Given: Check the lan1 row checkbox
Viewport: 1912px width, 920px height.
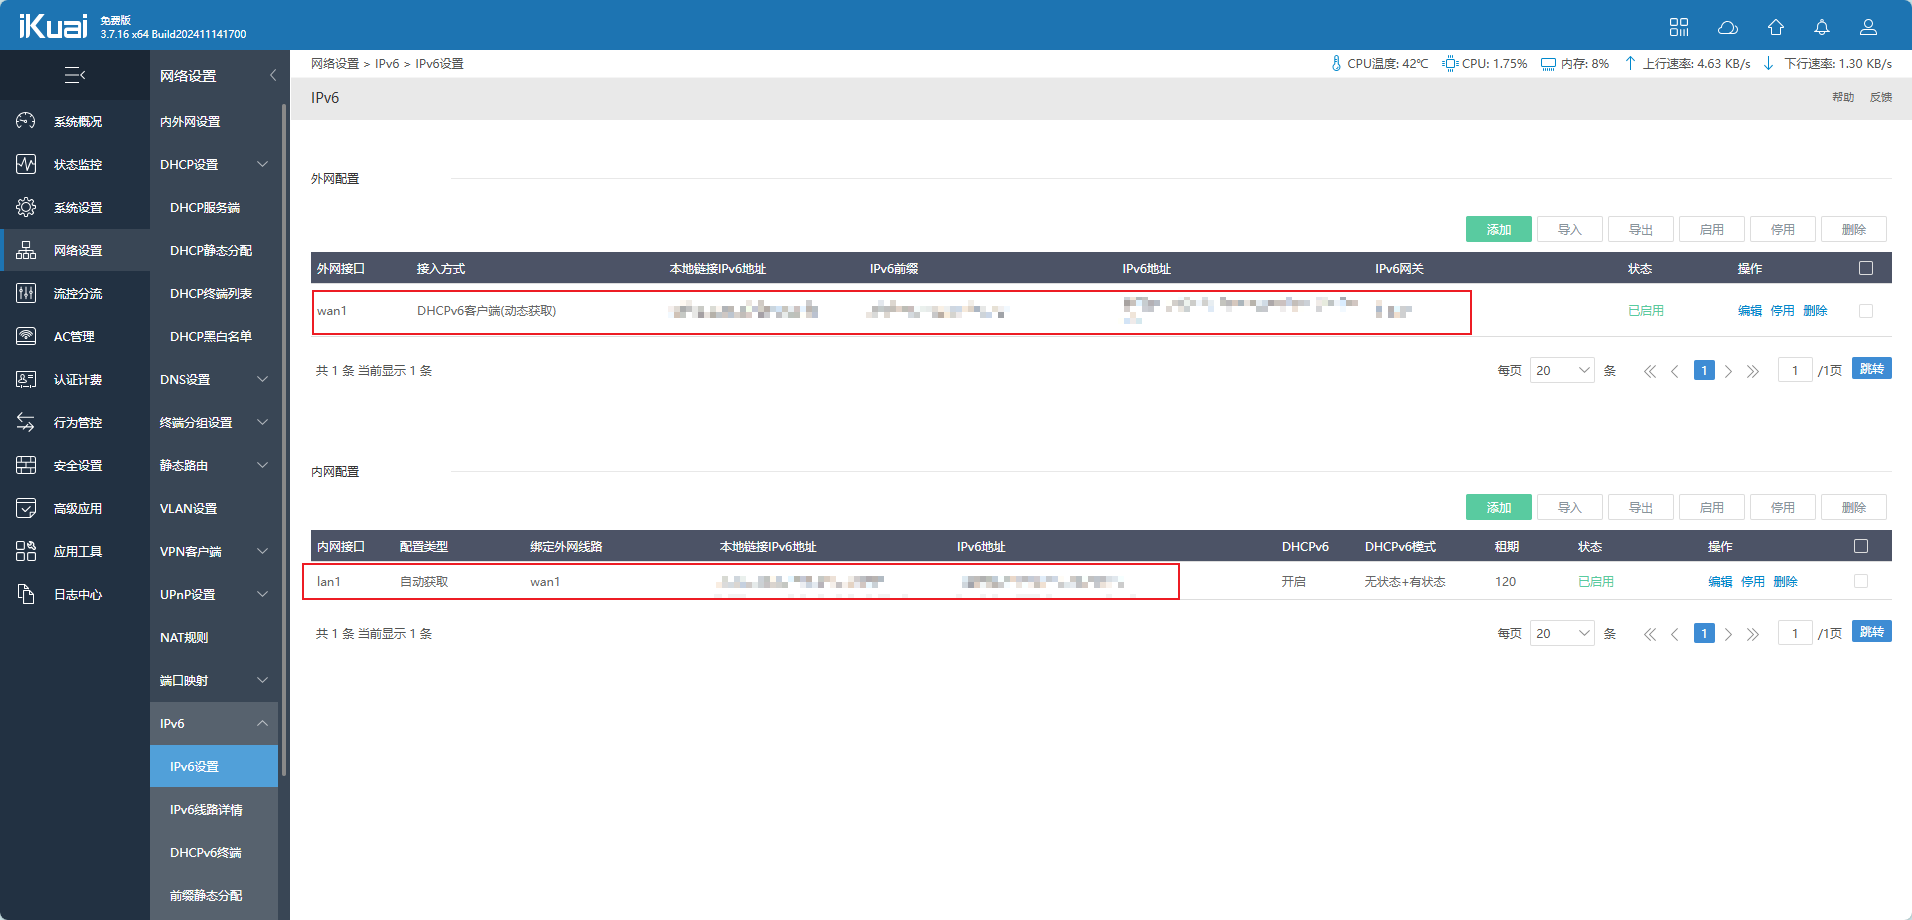Looking at the screenshot, I should pyautogui.click(x=1860, y=581).
